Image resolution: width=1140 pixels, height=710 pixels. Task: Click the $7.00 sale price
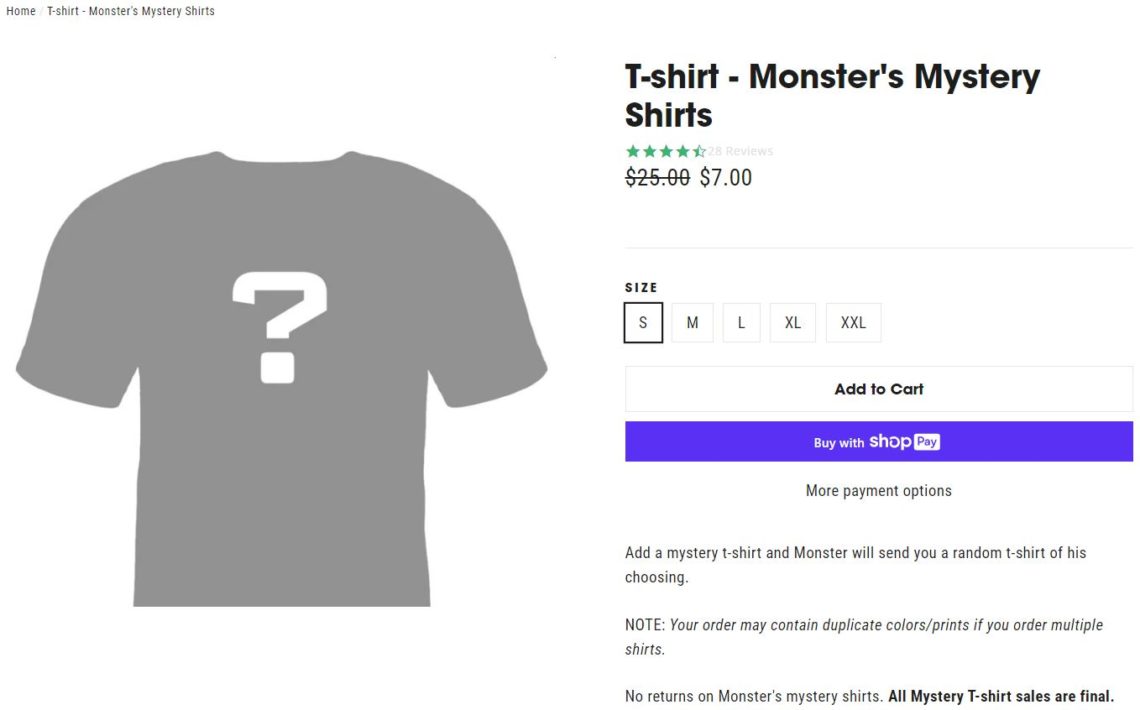tap(726, 177)
